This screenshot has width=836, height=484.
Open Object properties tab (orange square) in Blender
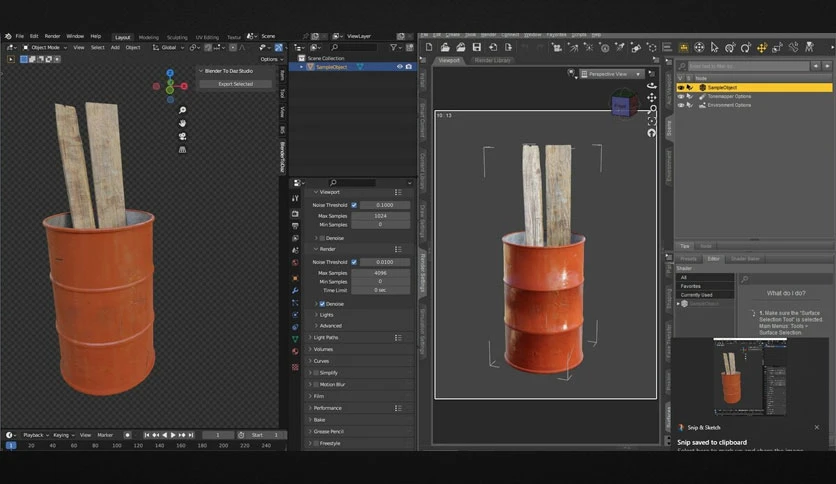(295, 278)
